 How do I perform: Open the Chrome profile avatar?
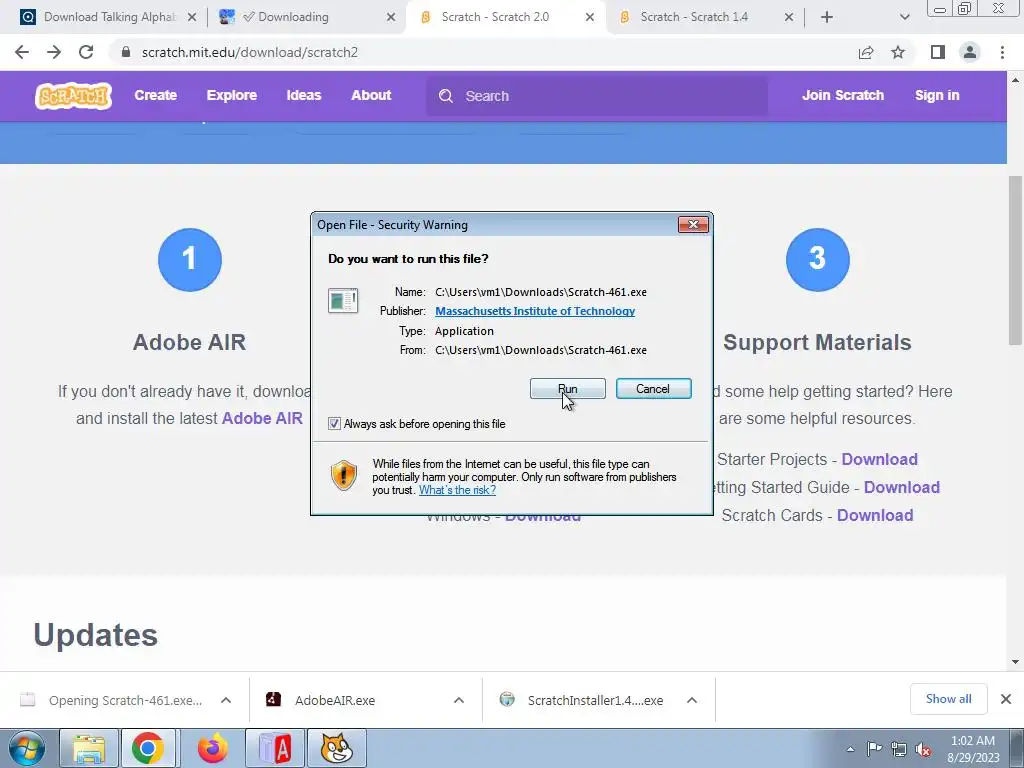click(970, 52)
